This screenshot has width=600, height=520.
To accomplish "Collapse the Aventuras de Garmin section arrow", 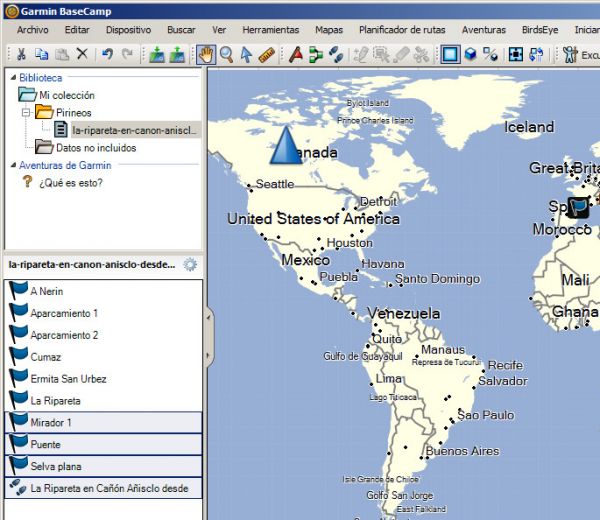I will coord(13,165).
